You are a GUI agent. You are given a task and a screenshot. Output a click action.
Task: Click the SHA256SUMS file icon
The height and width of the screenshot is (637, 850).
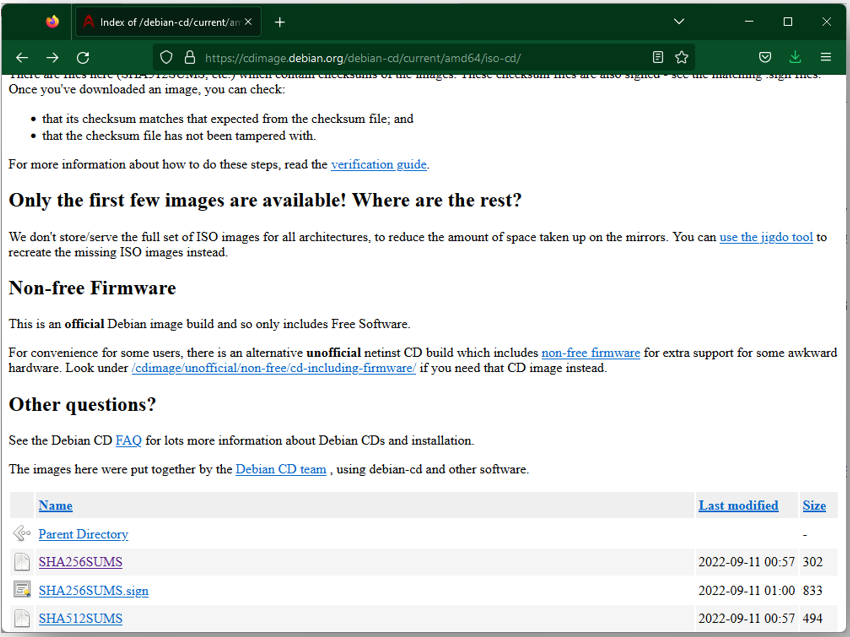(x=22, y=562)
